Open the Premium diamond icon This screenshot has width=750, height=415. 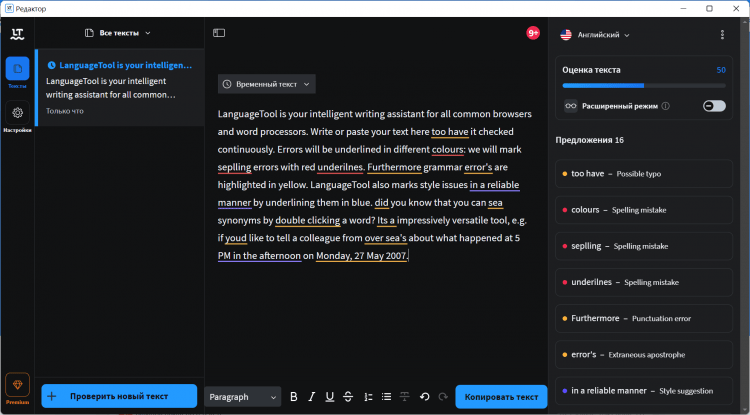tap(17, 385)
